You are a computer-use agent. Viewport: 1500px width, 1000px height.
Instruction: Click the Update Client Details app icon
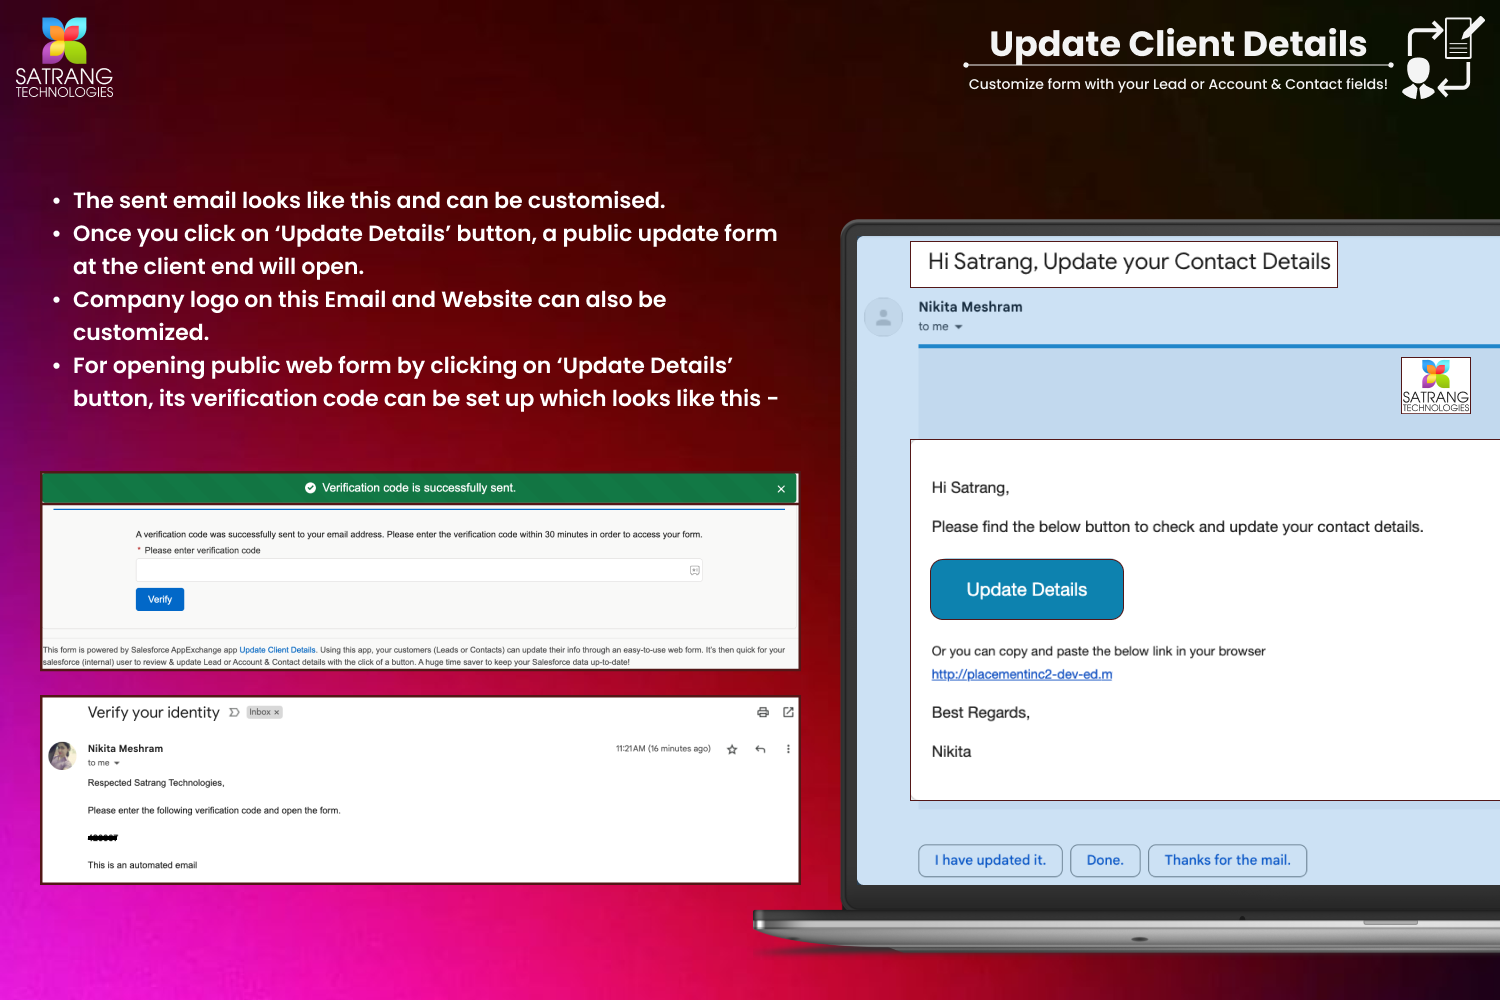coord(1443,58)
